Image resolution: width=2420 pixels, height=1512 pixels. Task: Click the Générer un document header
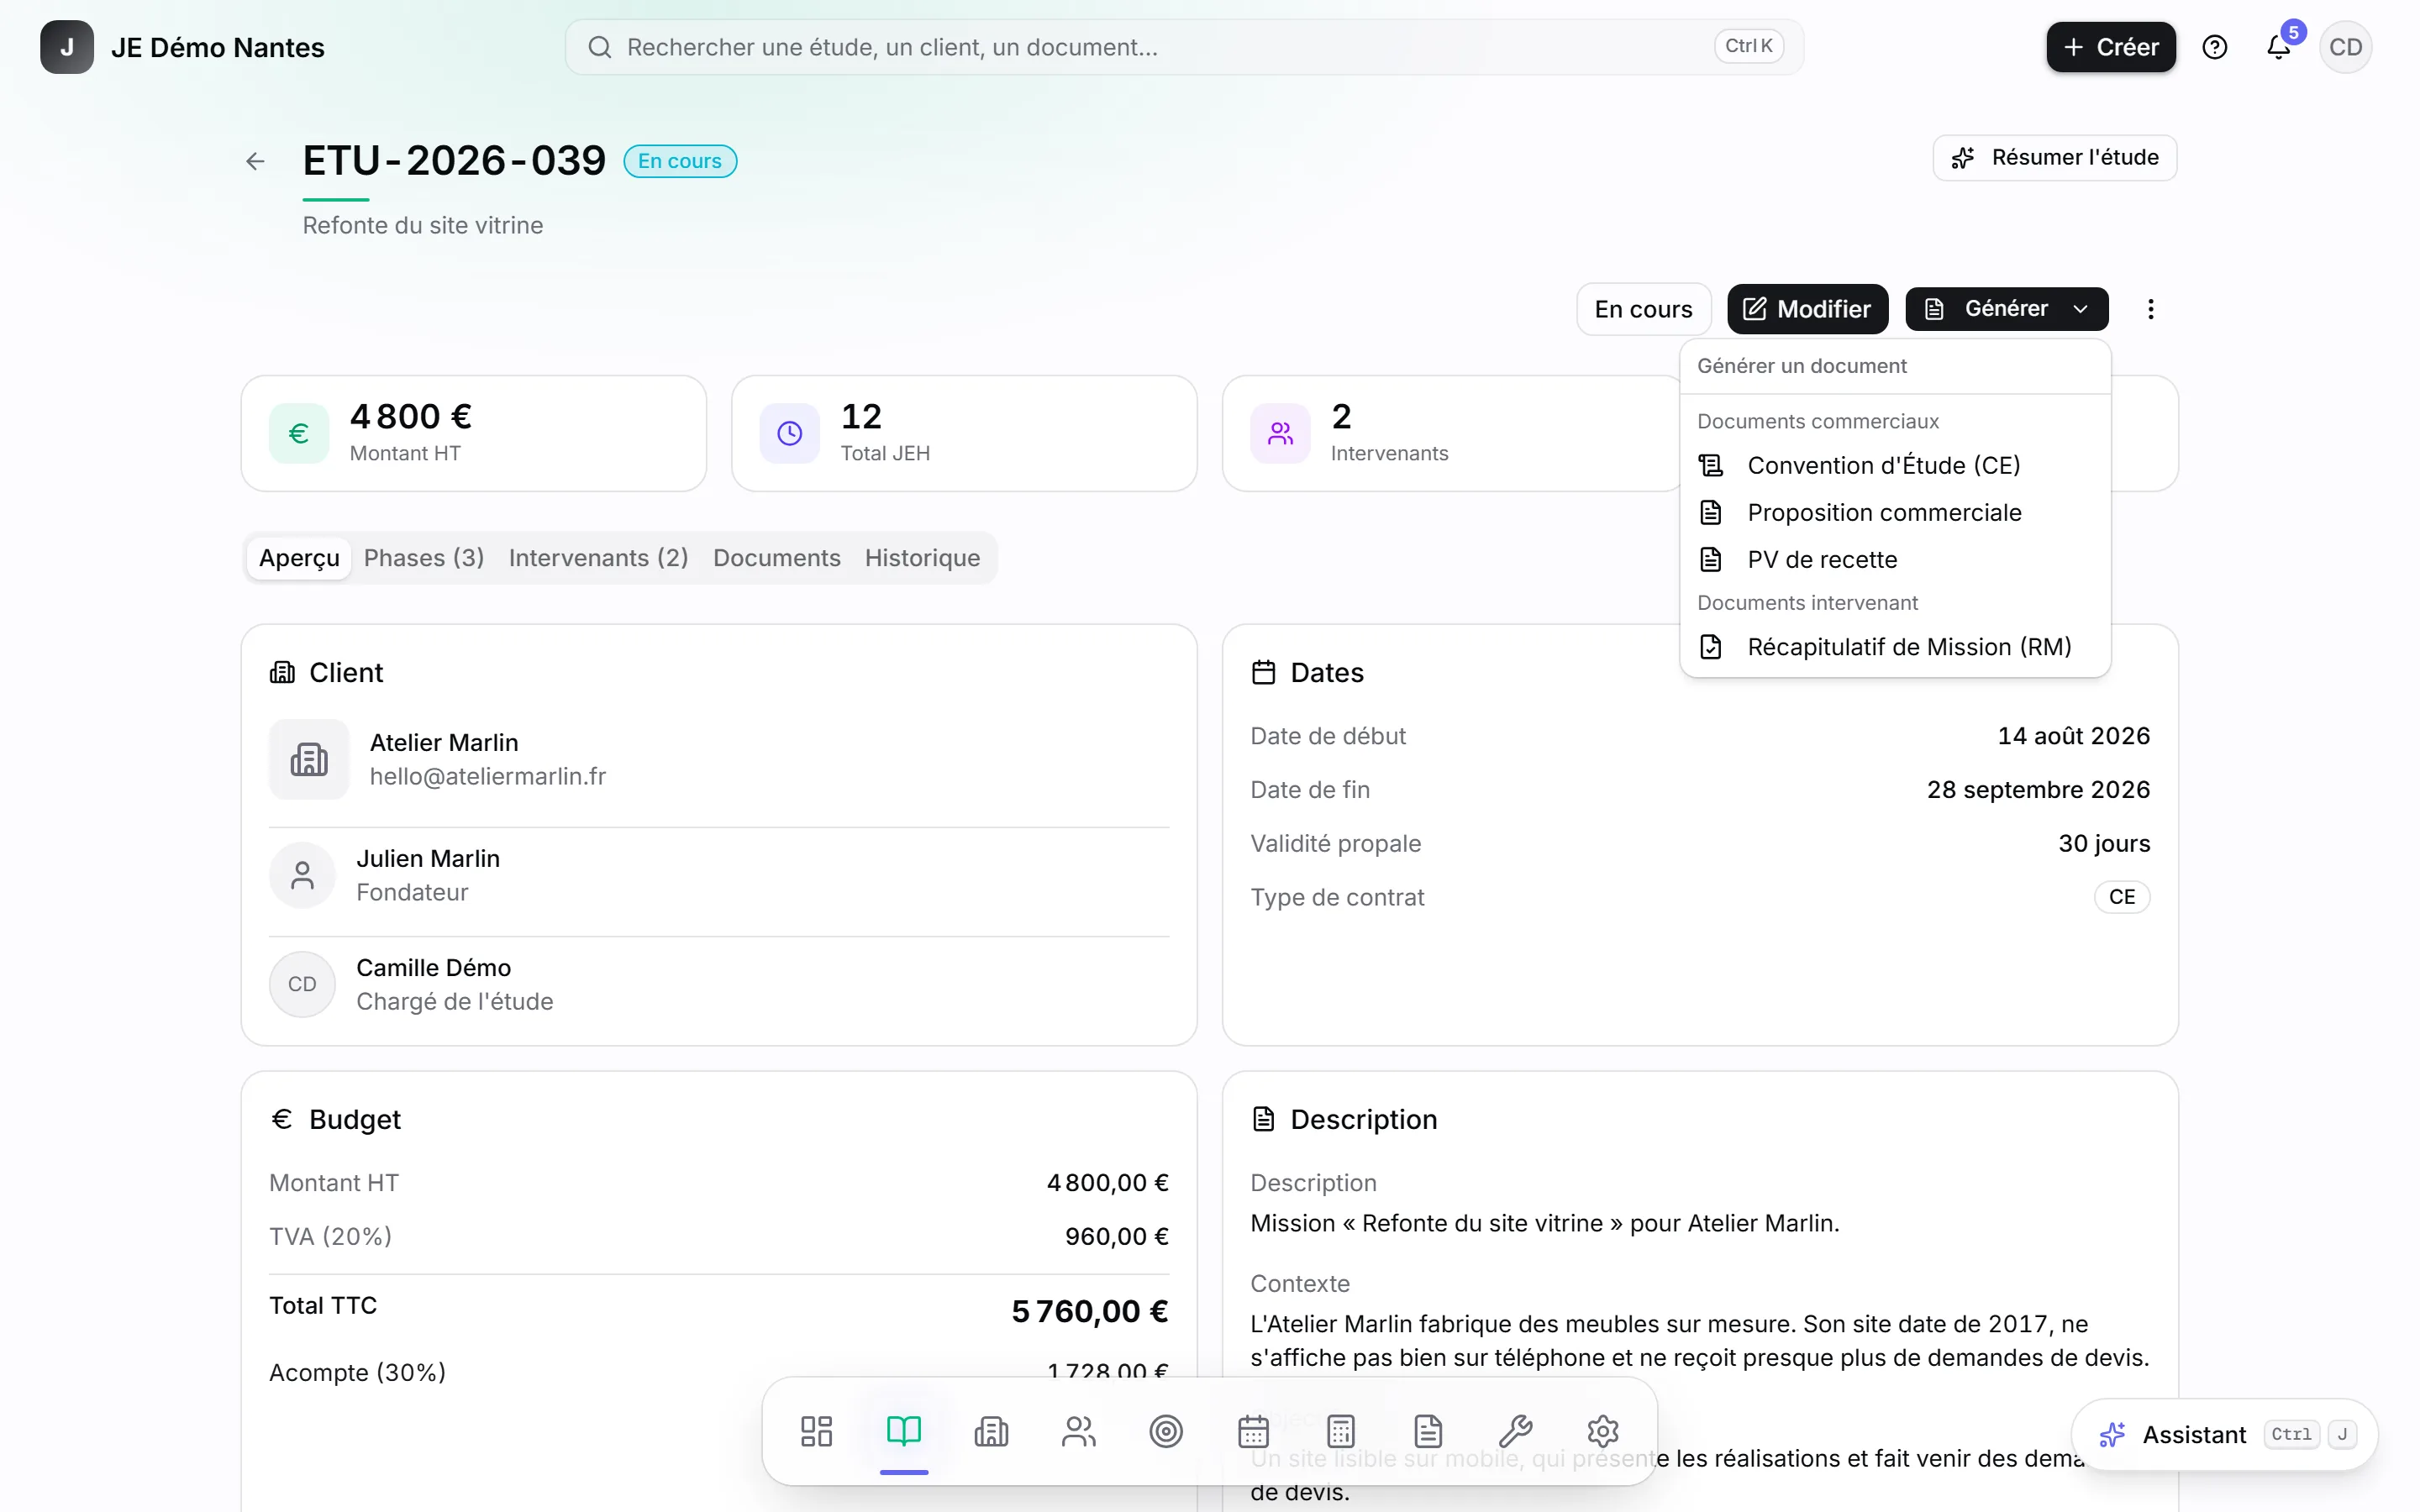pyautogui.click(x=1801, y=366)
